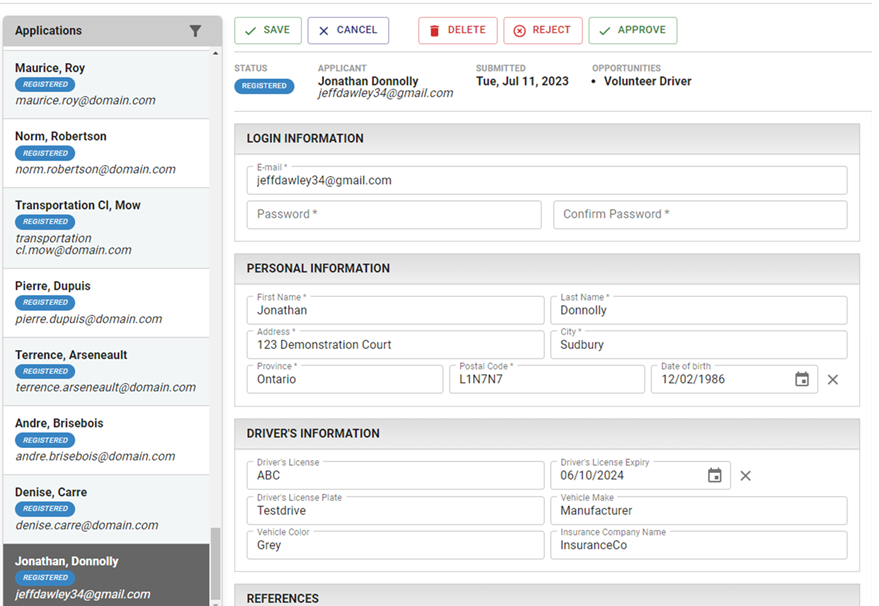
Task: Cancel the application edits
Action: click(x=348, y=30)
